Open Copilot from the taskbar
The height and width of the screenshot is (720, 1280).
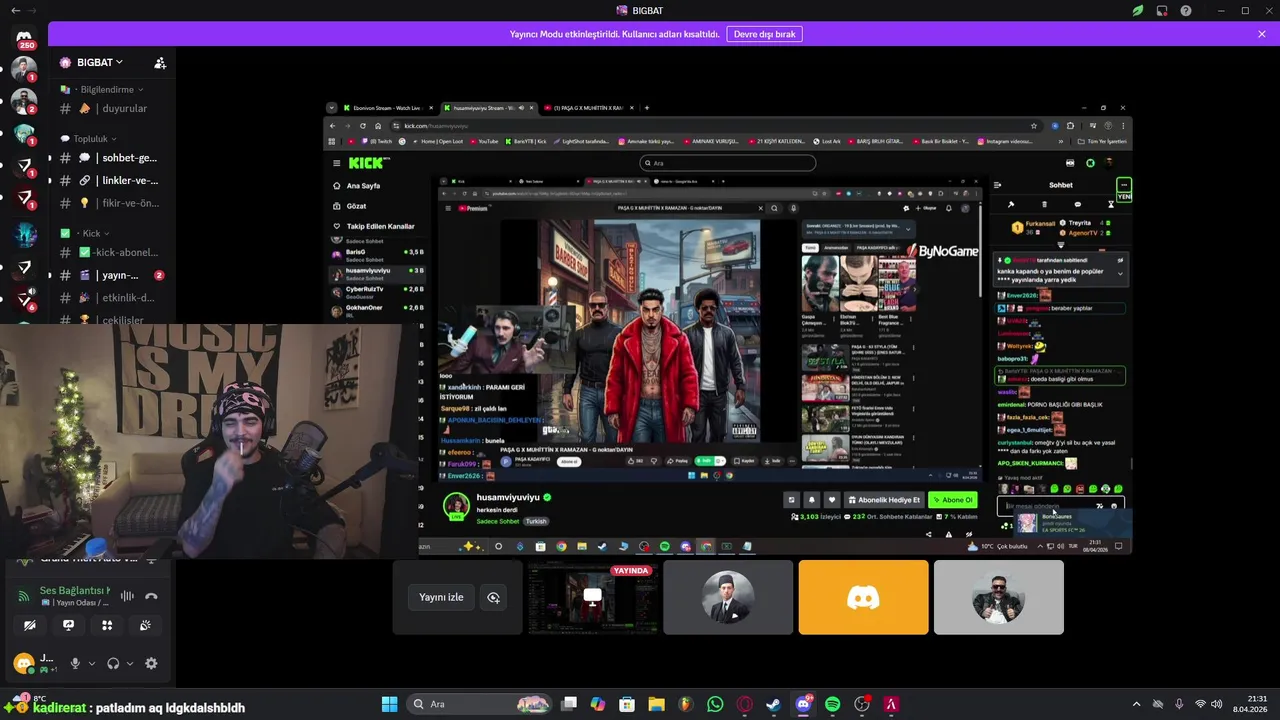[x=598, y=704]
